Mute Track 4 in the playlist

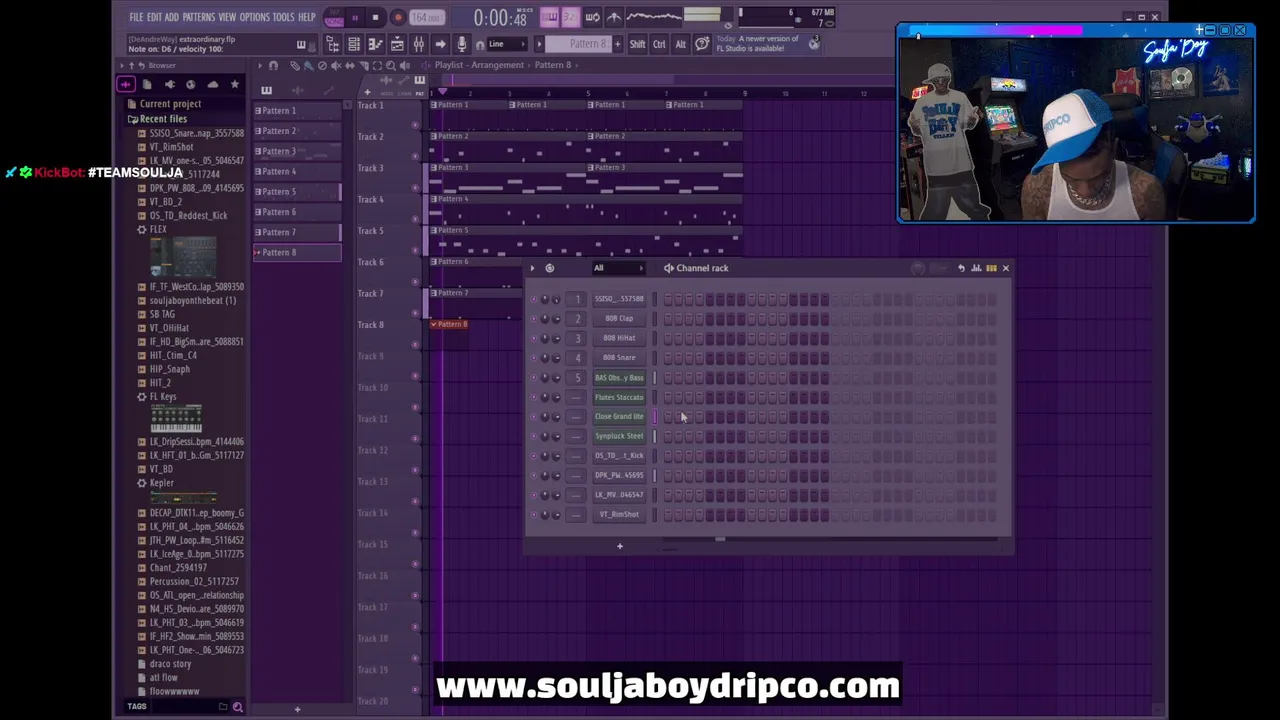pos(415,219)
